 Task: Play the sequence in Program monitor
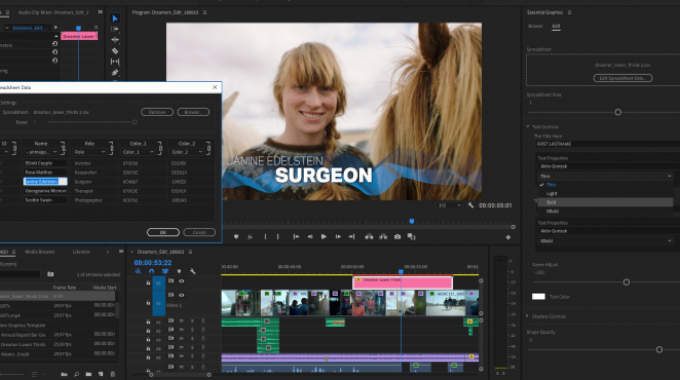pos(324,236)
